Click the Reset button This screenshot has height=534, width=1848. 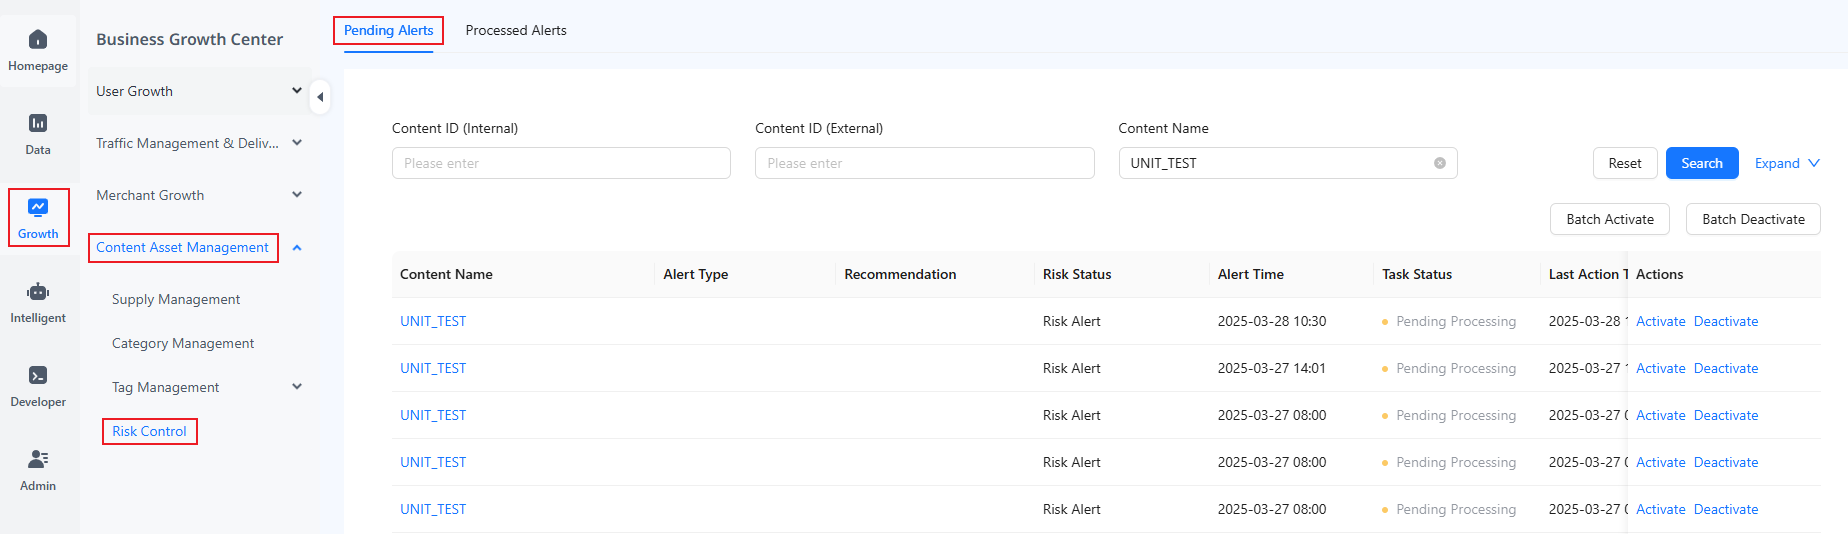tap(1625, 163)
